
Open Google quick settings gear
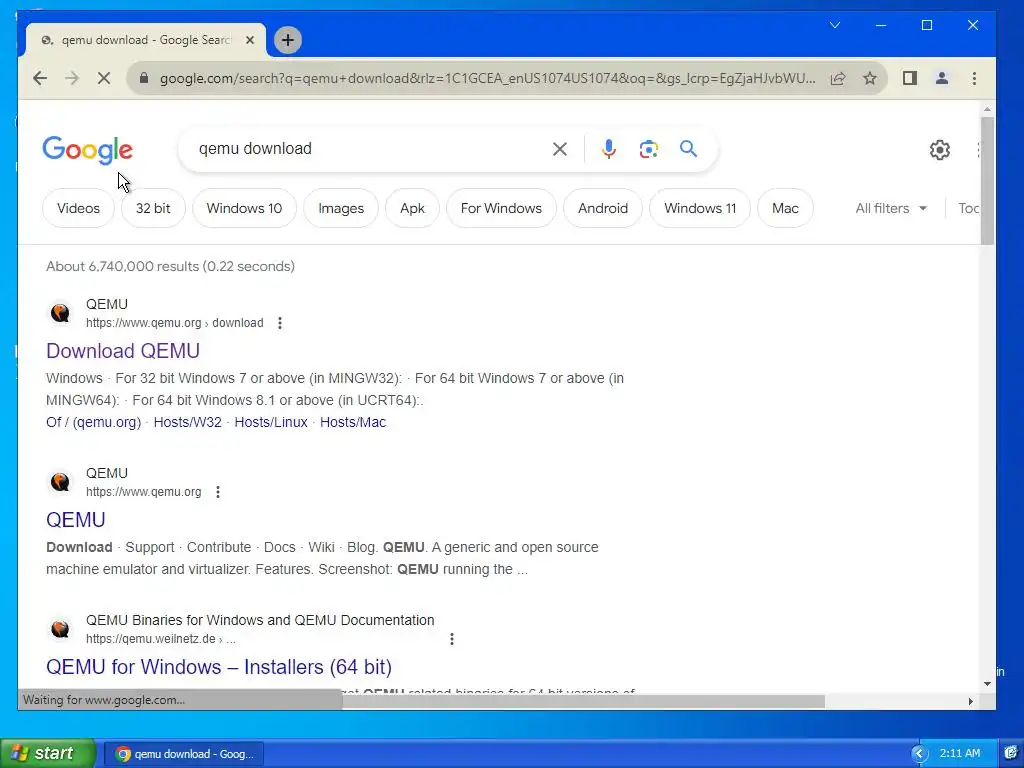[940, 150]
